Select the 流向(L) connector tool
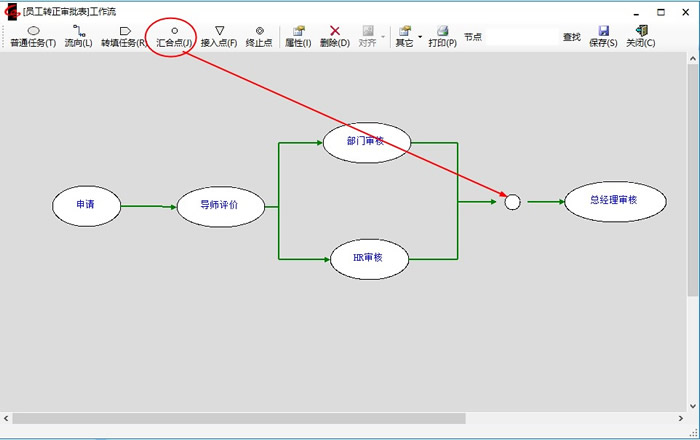Viewport: 700px width, 440px height. 78,37
